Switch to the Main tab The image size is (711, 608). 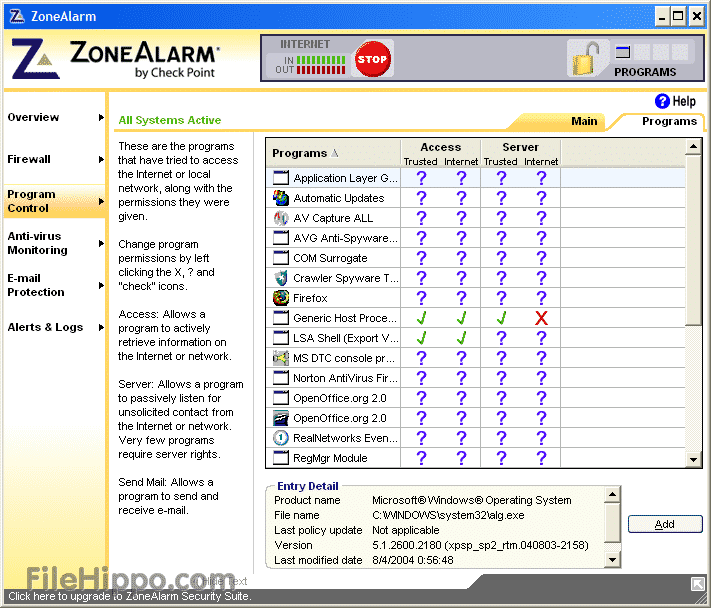point(584,121)
